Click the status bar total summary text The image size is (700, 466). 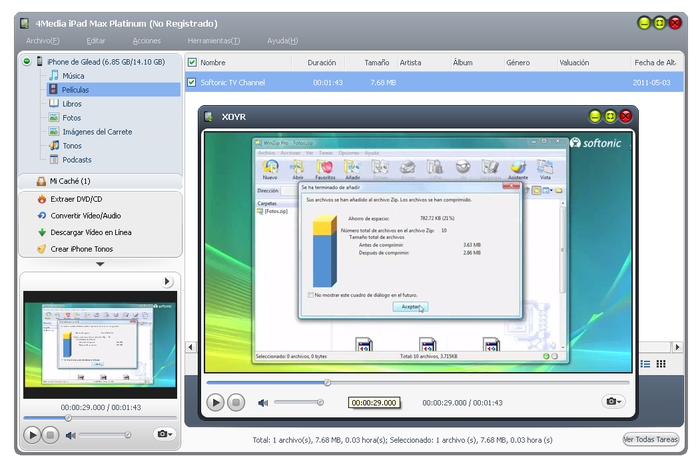click(x=402, y=440)
